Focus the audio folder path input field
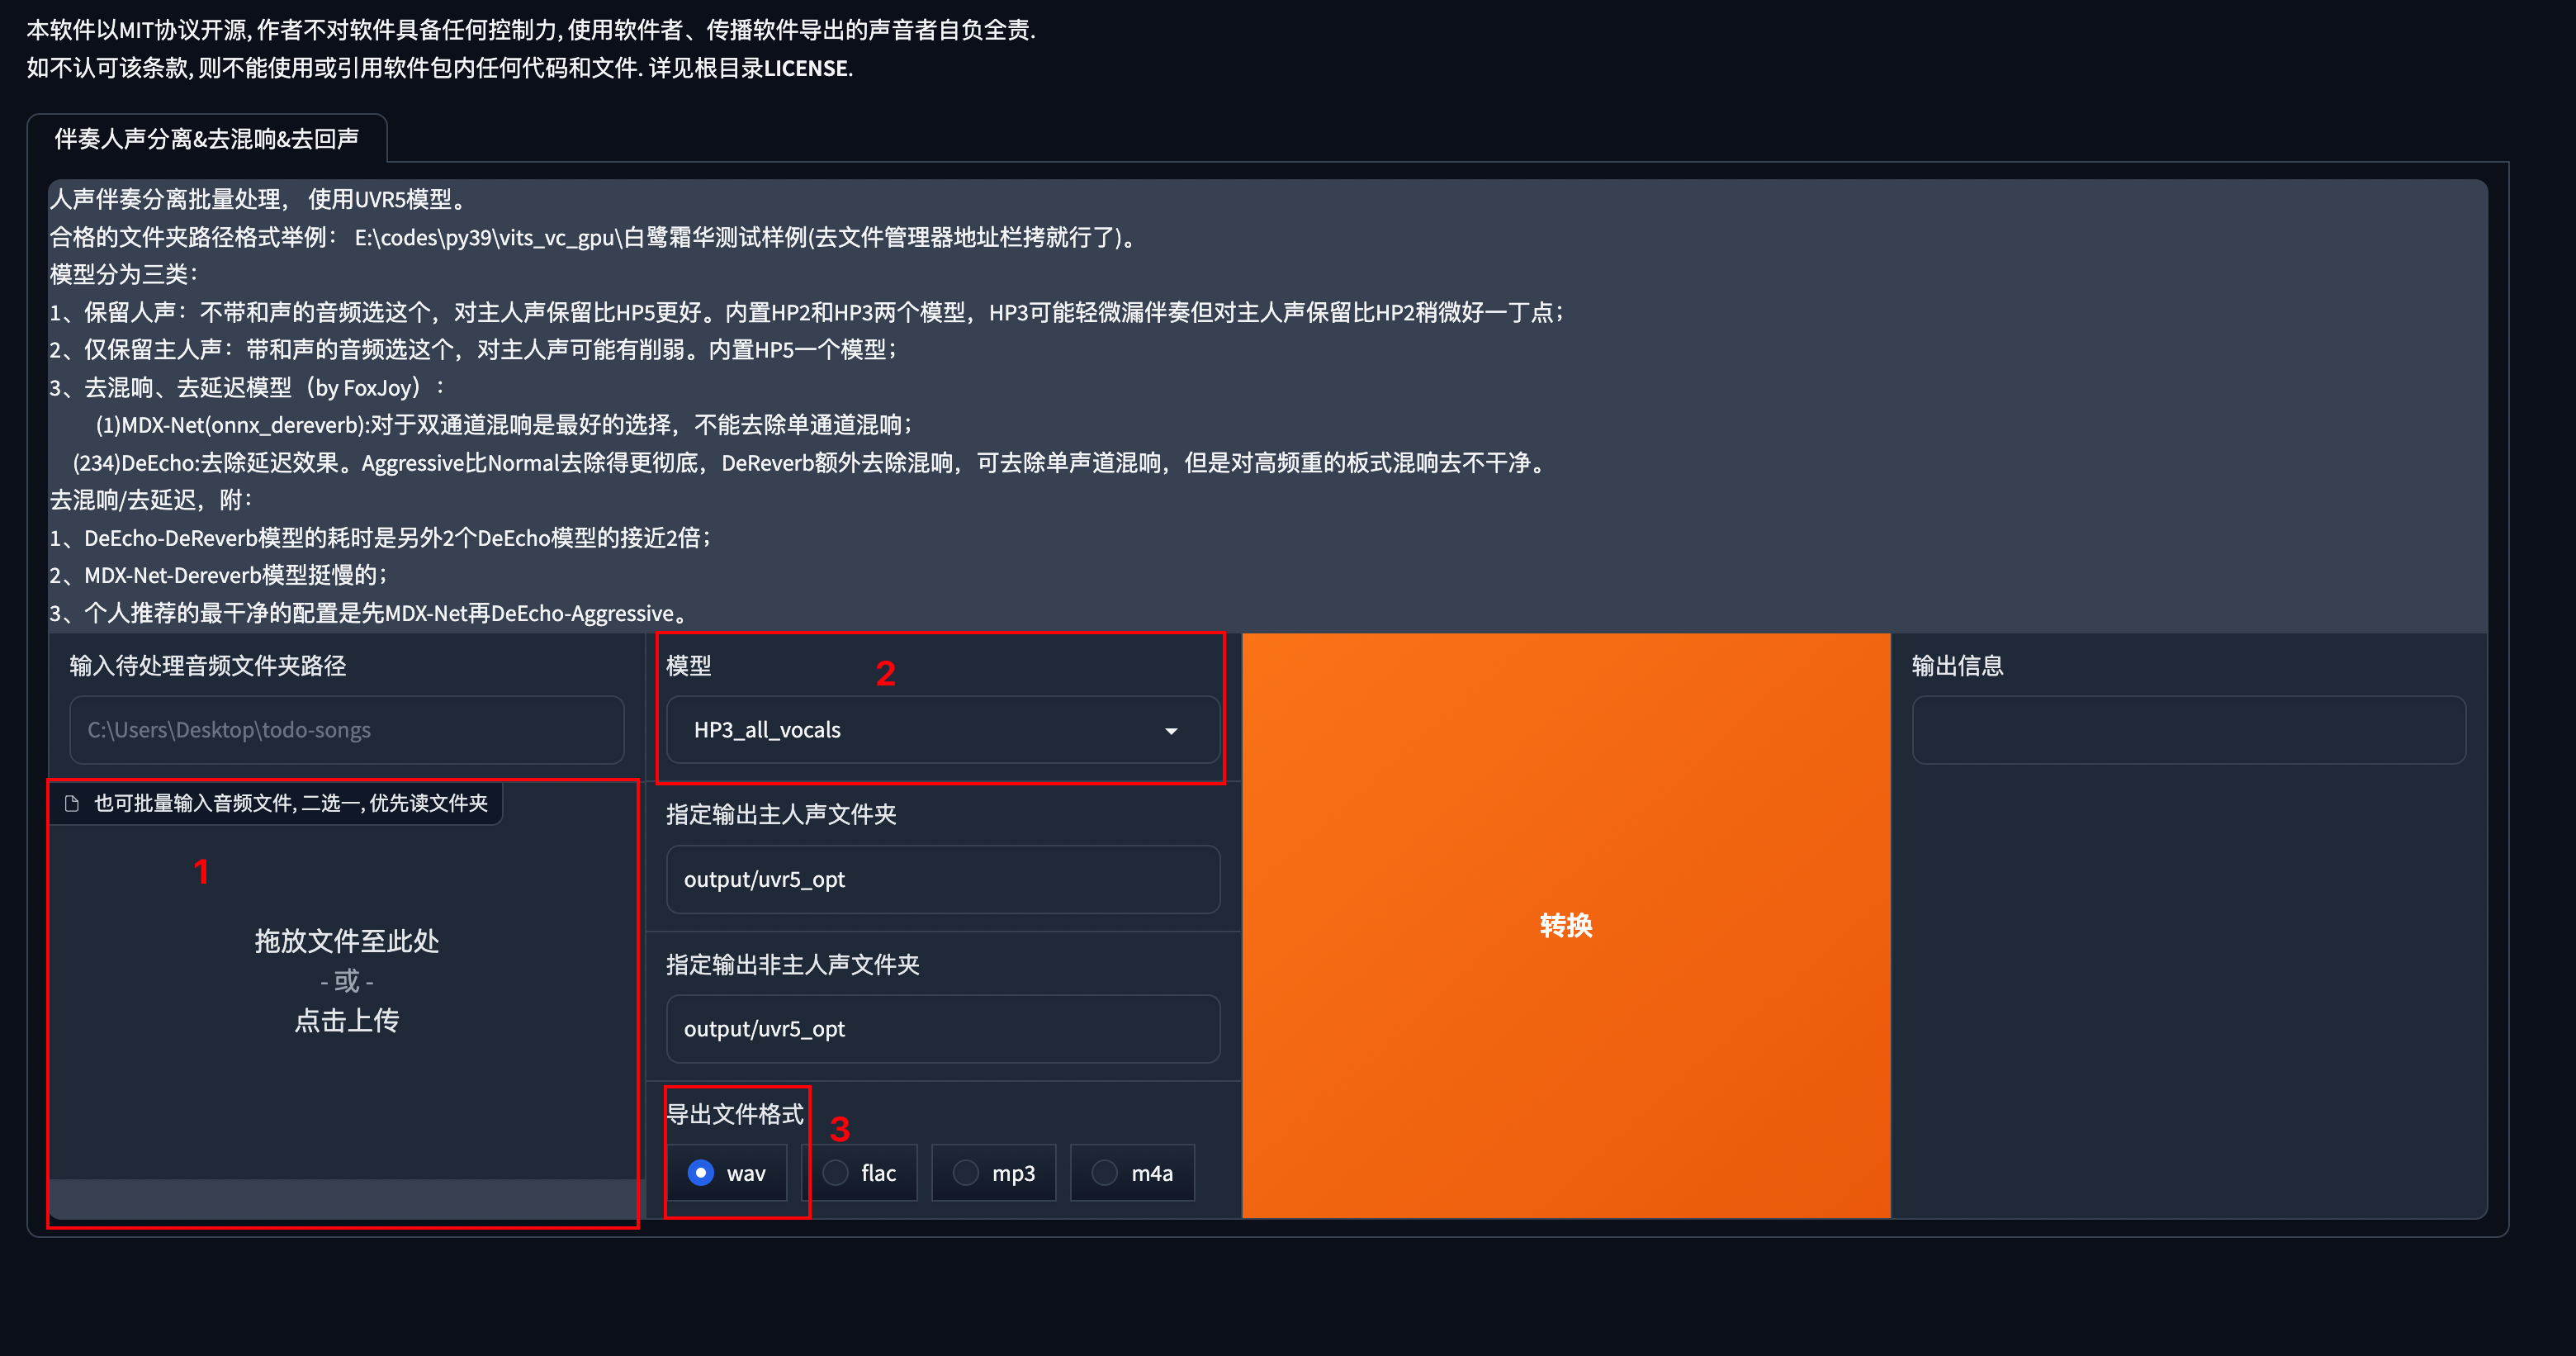 point(346,730)
